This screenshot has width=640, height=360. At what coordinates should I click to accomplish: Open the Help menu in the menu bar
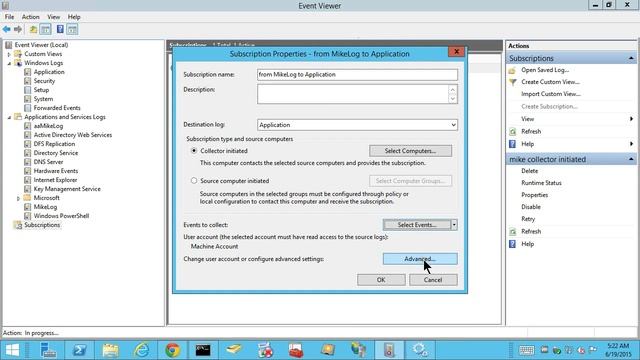coord(74,17)
